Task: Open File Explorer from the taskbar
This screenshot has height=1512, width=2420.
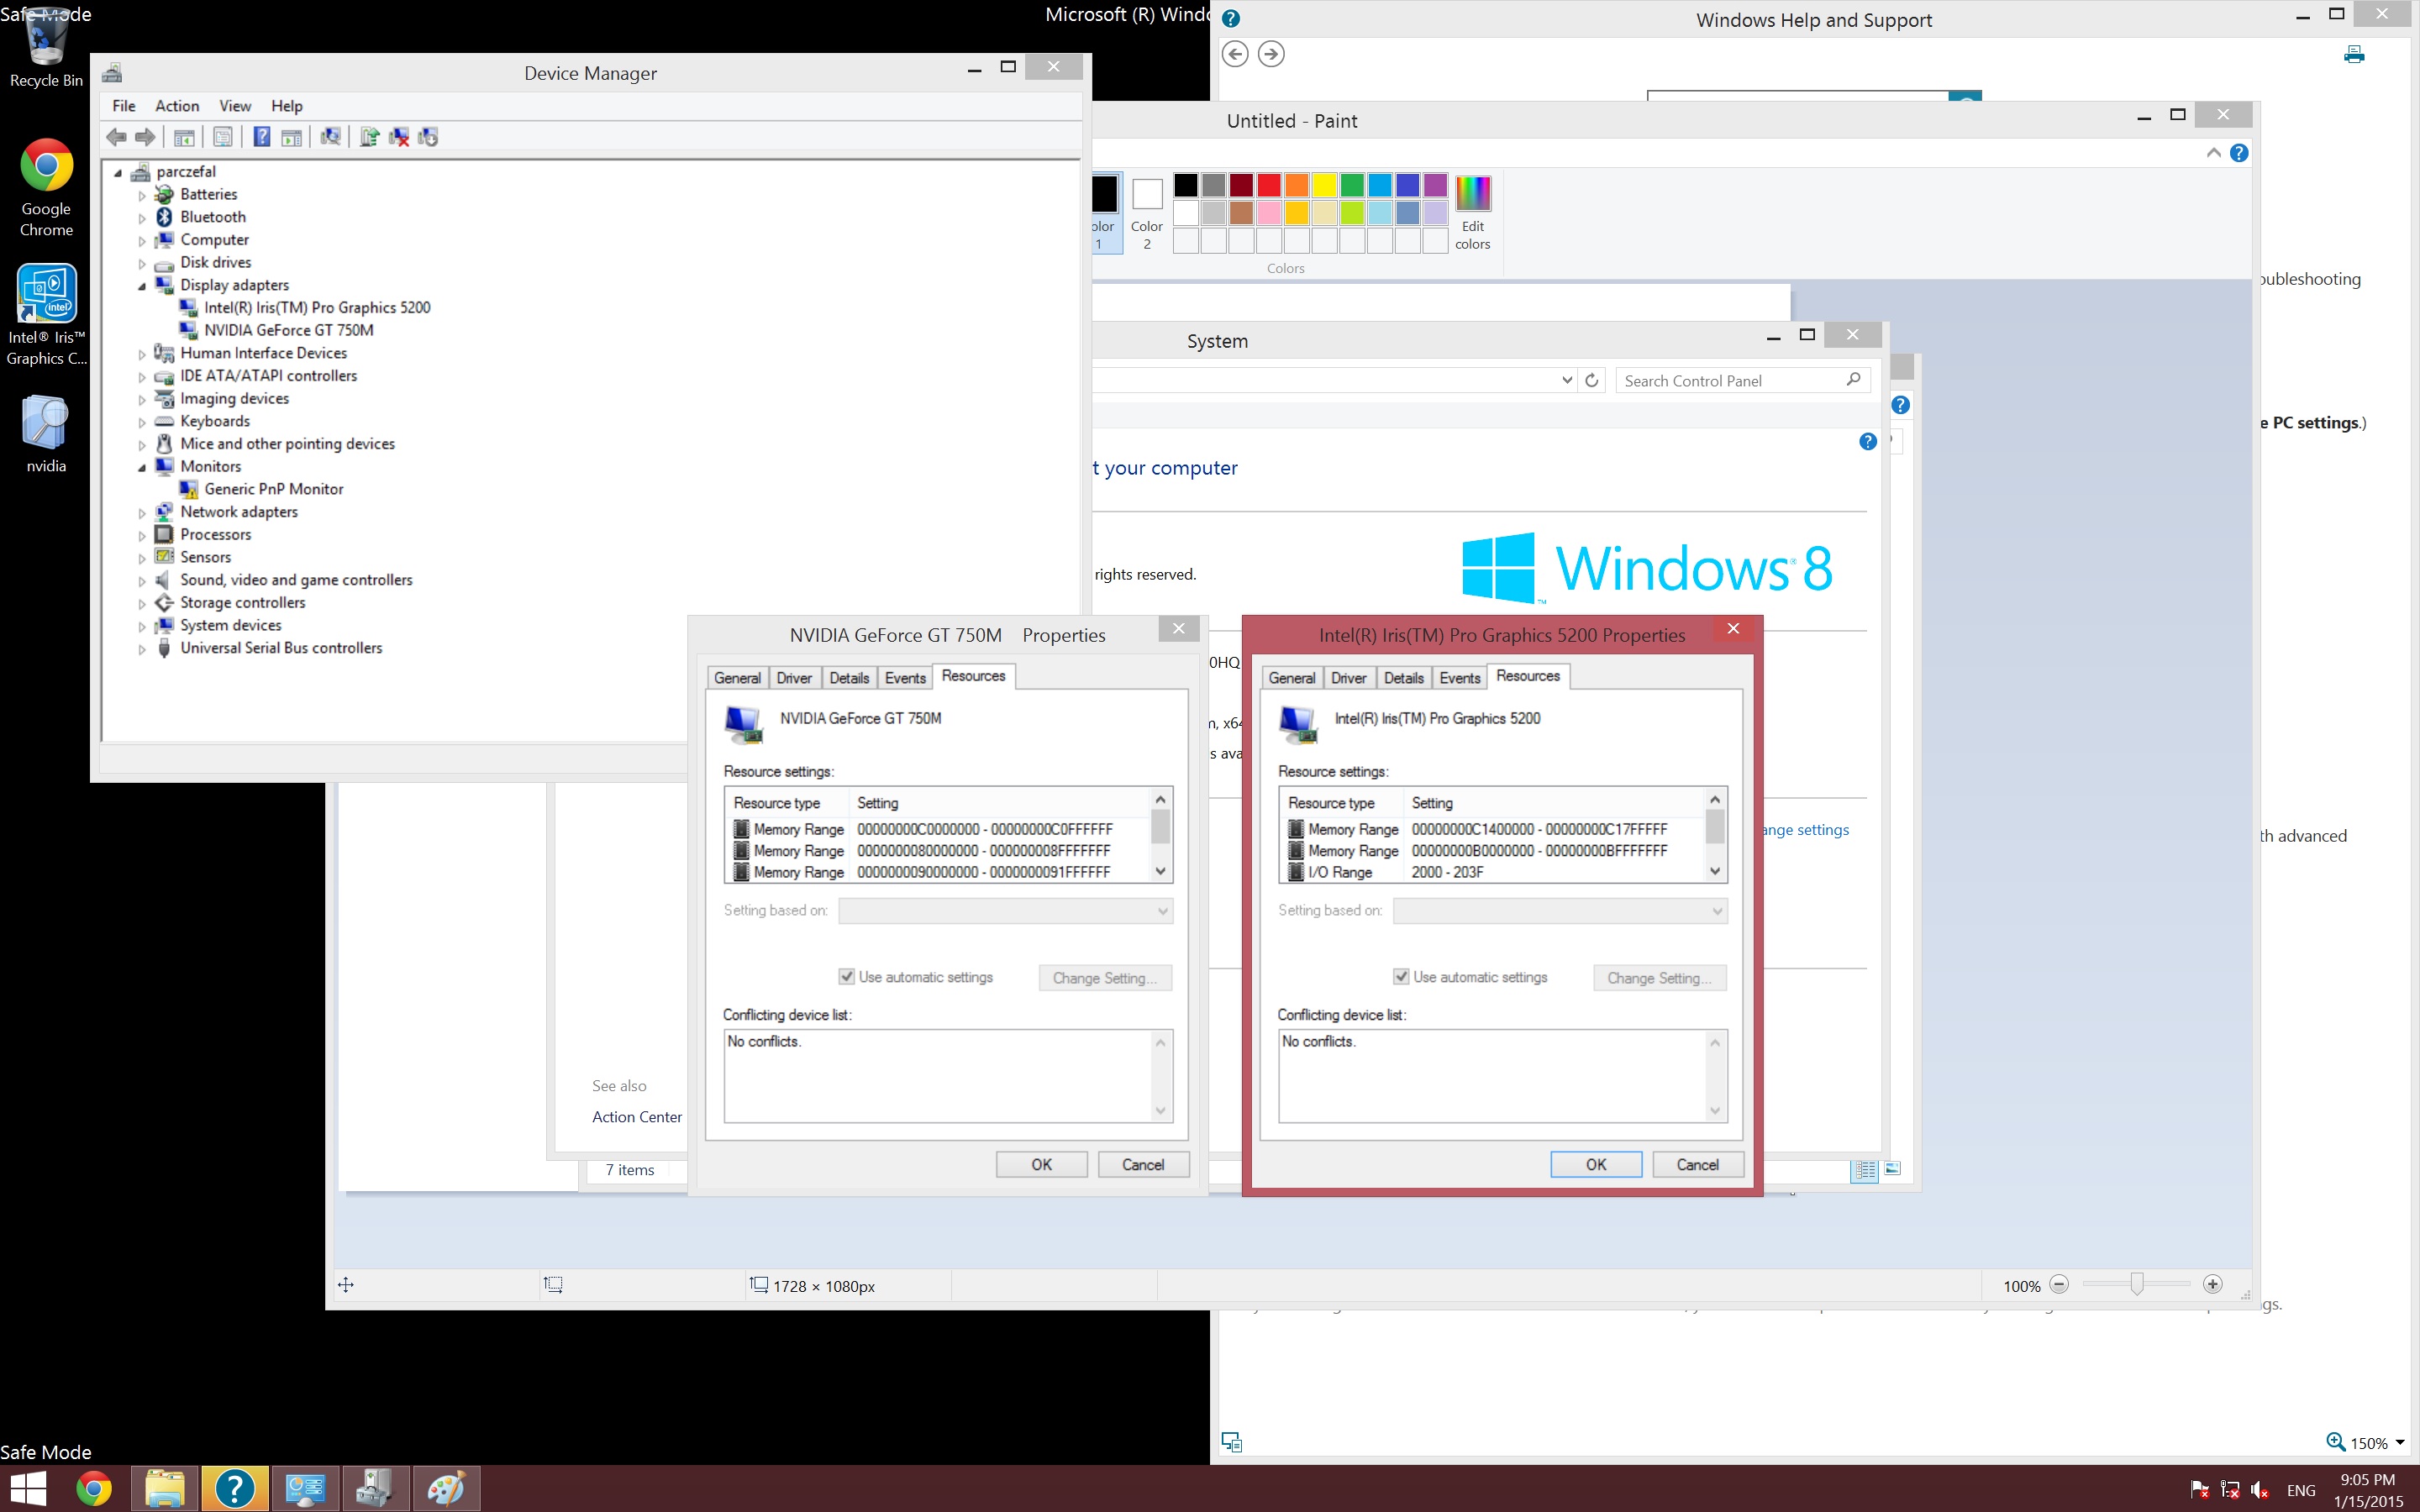Action: [165, 1489]
